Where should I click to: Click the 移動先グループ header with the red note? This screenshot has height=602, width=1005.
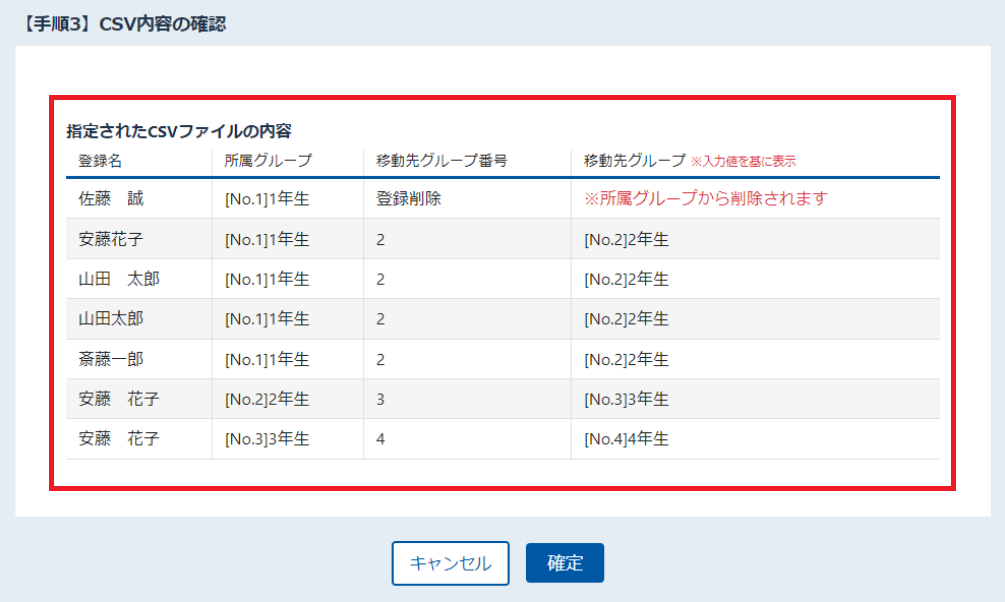(690, 161)
